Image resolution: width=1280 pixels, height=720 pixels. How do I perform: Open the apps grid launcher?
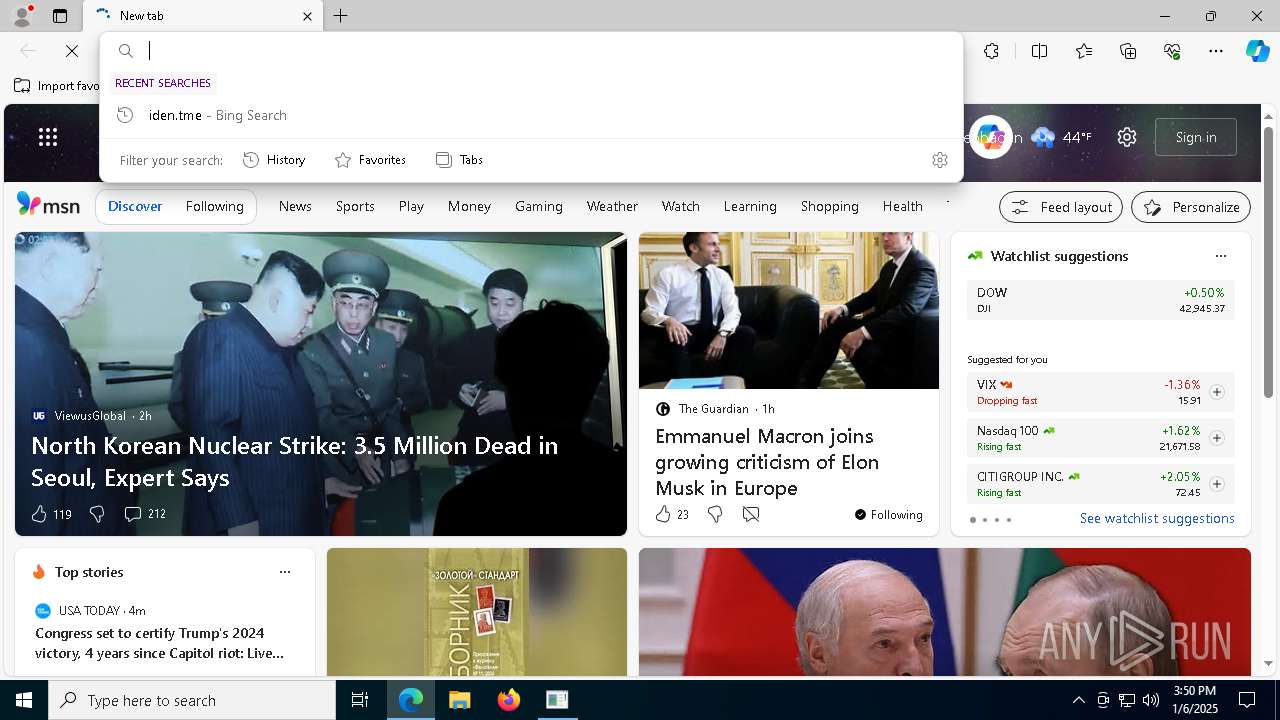(48, 137)
